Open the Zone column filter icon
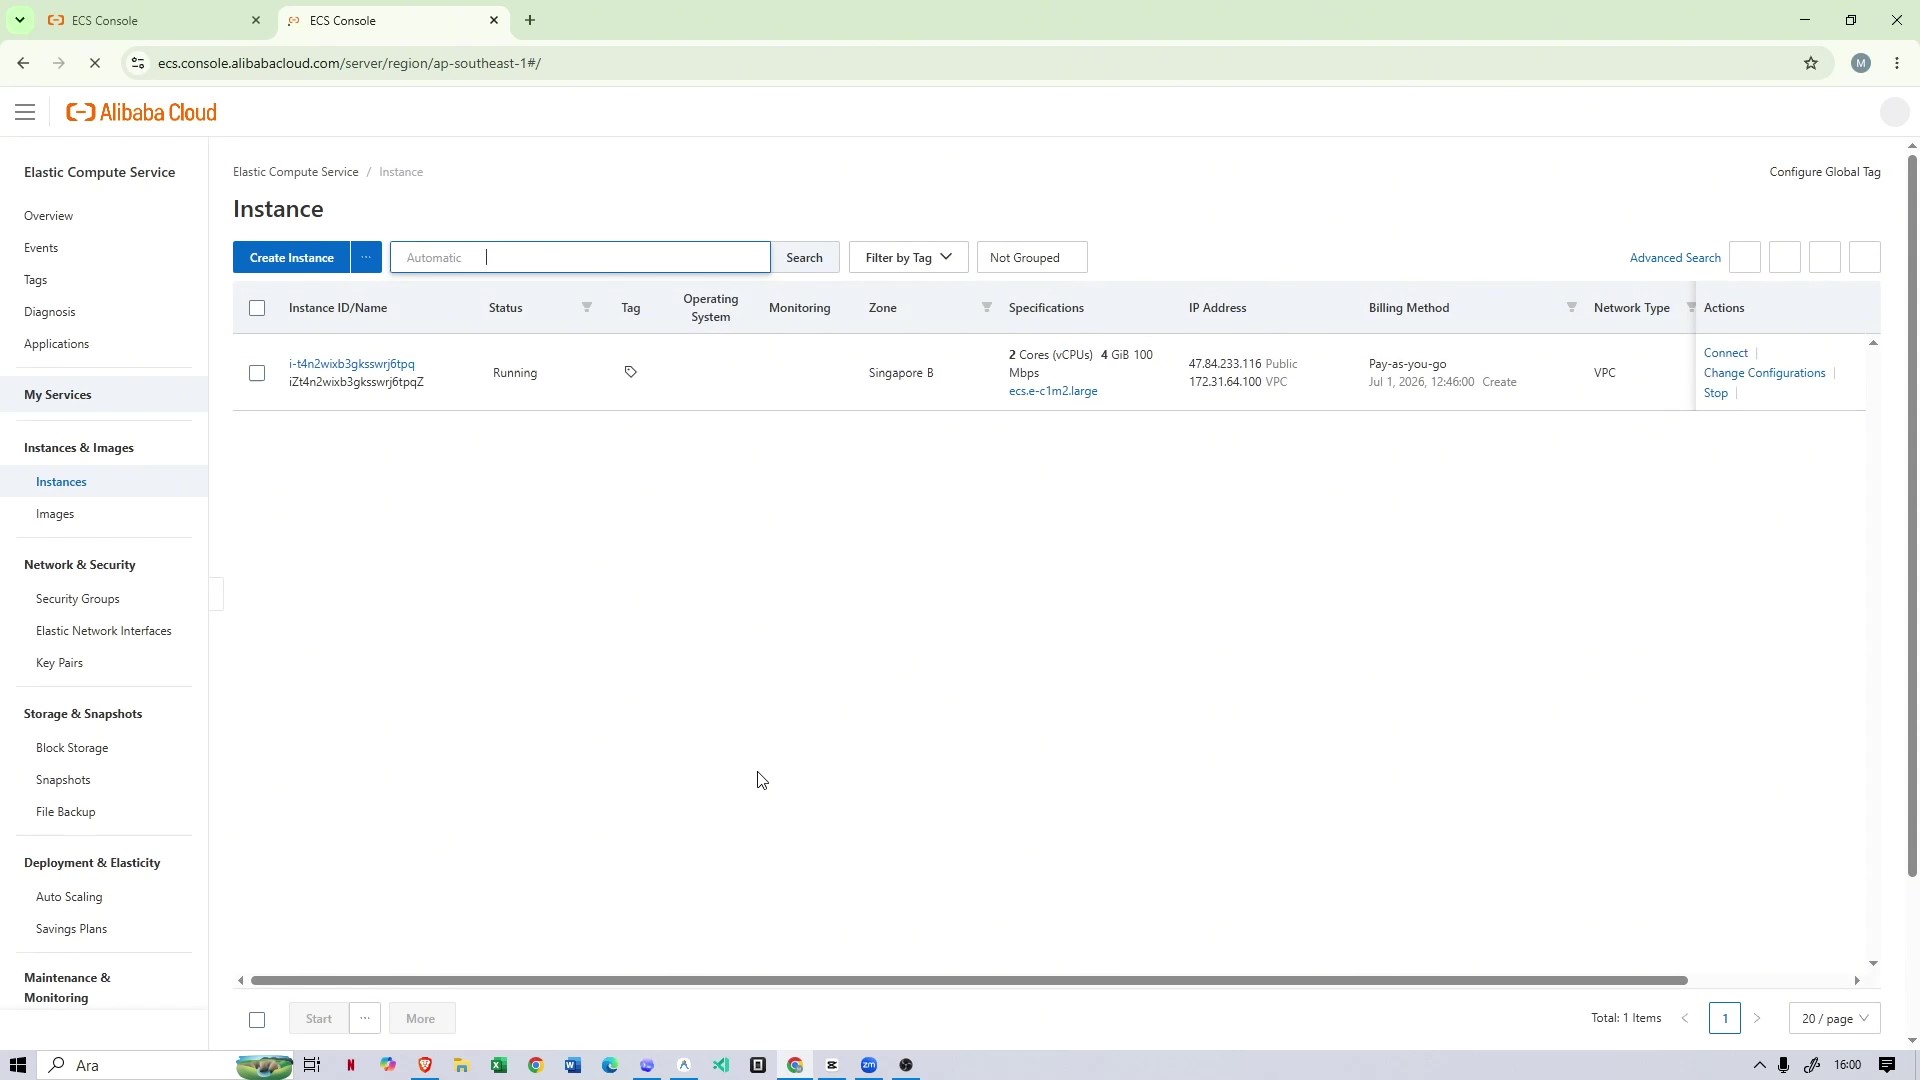Viewport: 1920px width, 1080px height. 987,307
